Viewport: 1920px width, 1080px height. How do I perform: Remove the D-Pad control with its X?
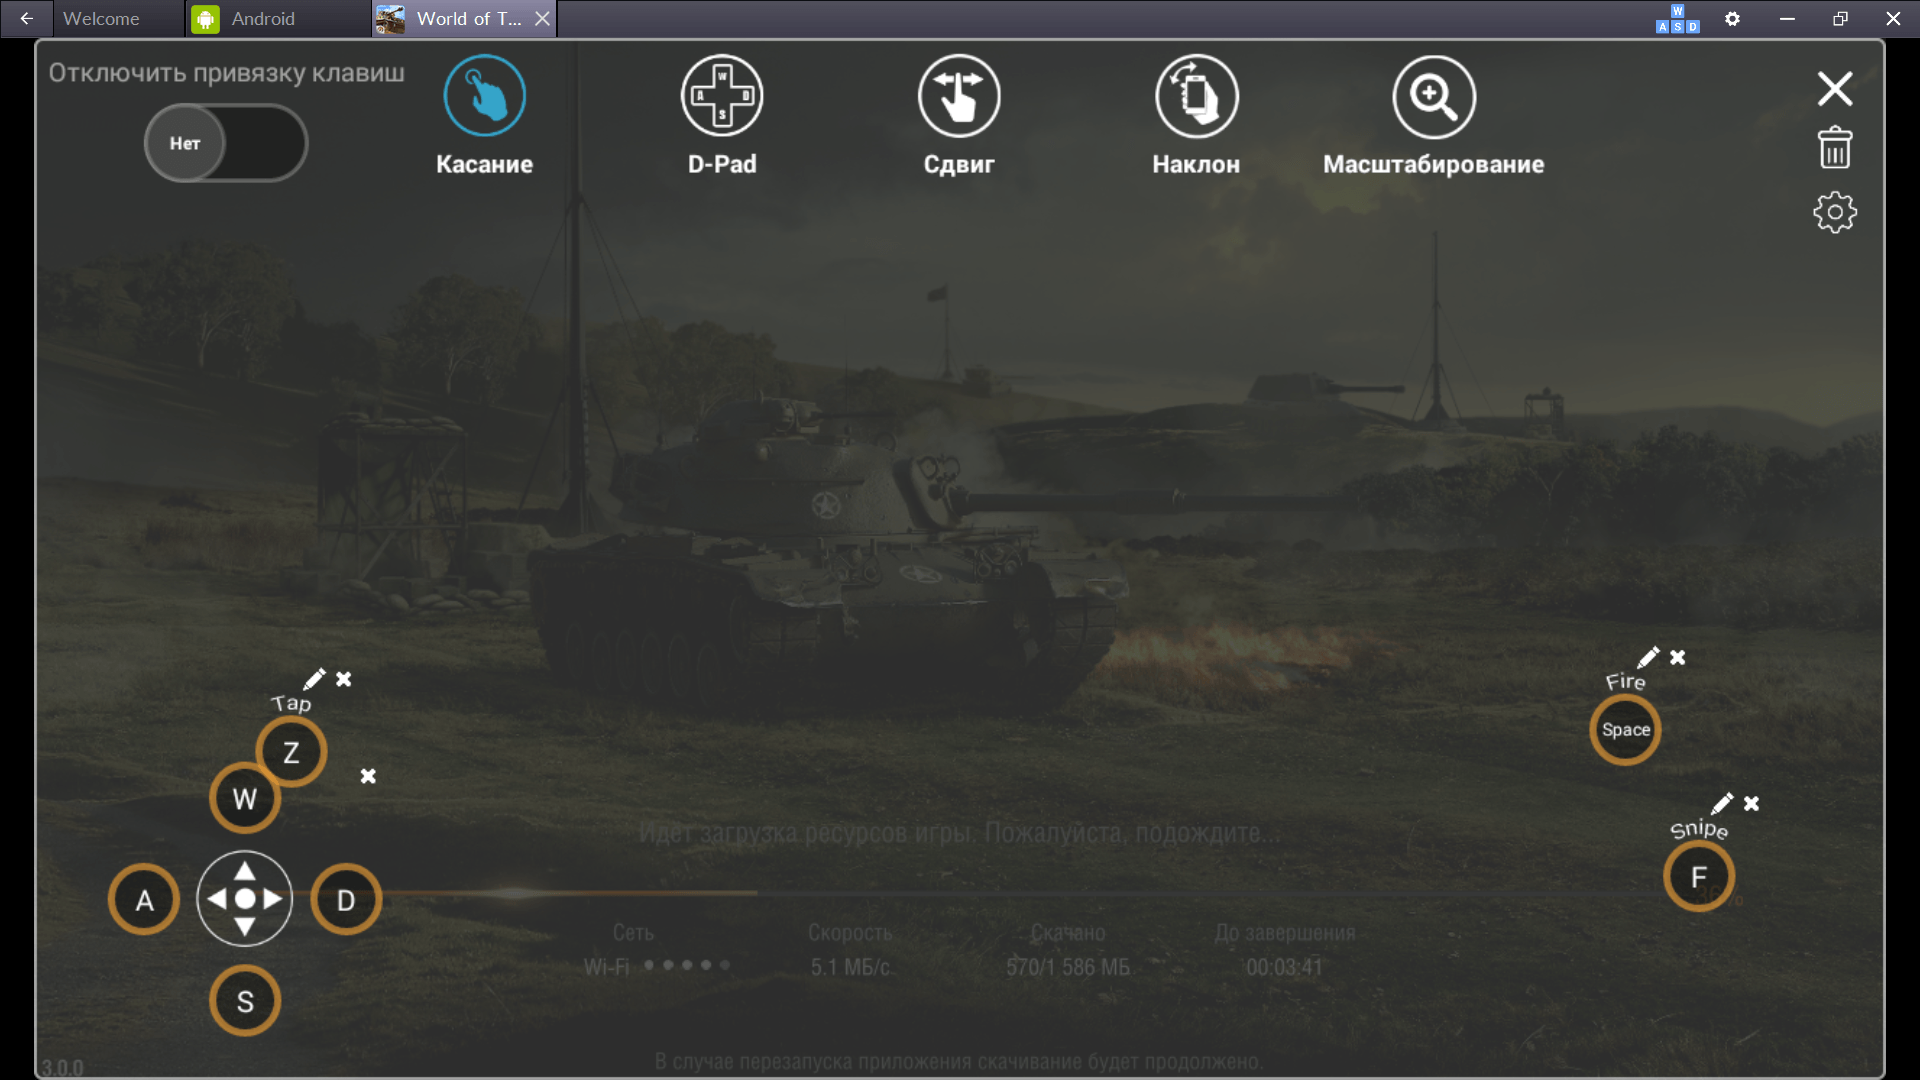coord(368,776)
